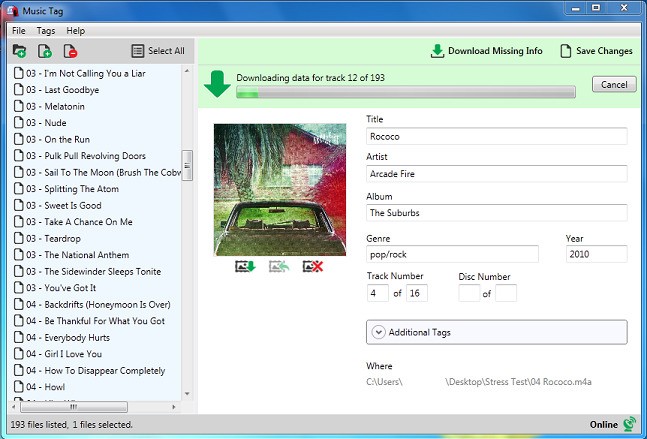The image size is (647, 439).
Task: Click the download progress bar
Action: pyautogui.click(x=405, y=93)
